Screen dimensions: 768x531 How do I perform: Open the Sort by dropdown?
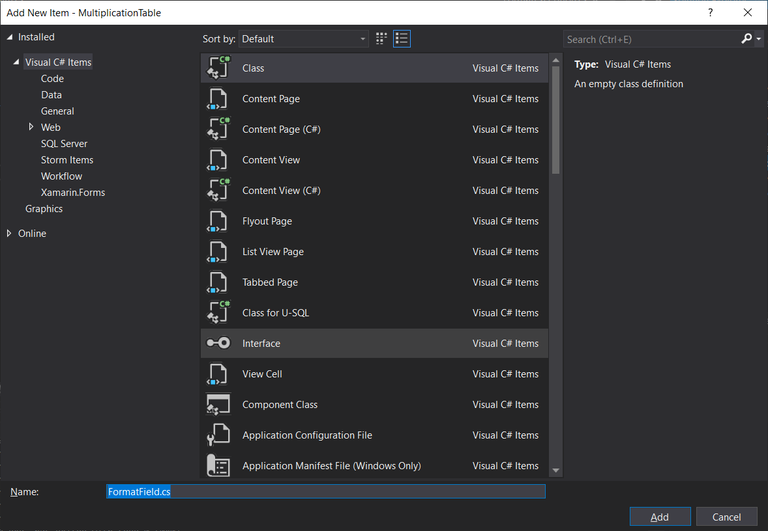[304, 39]
